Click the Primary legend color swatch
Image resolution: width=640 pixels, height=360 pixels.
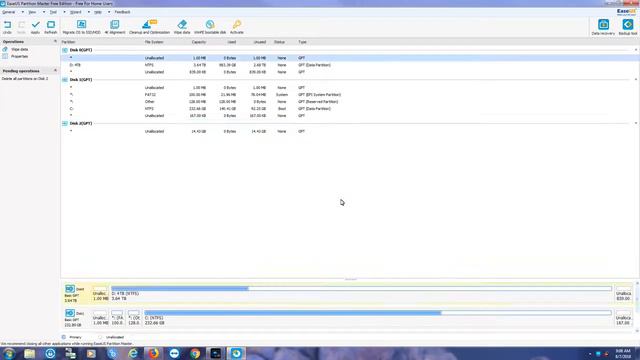coord(64,337)
